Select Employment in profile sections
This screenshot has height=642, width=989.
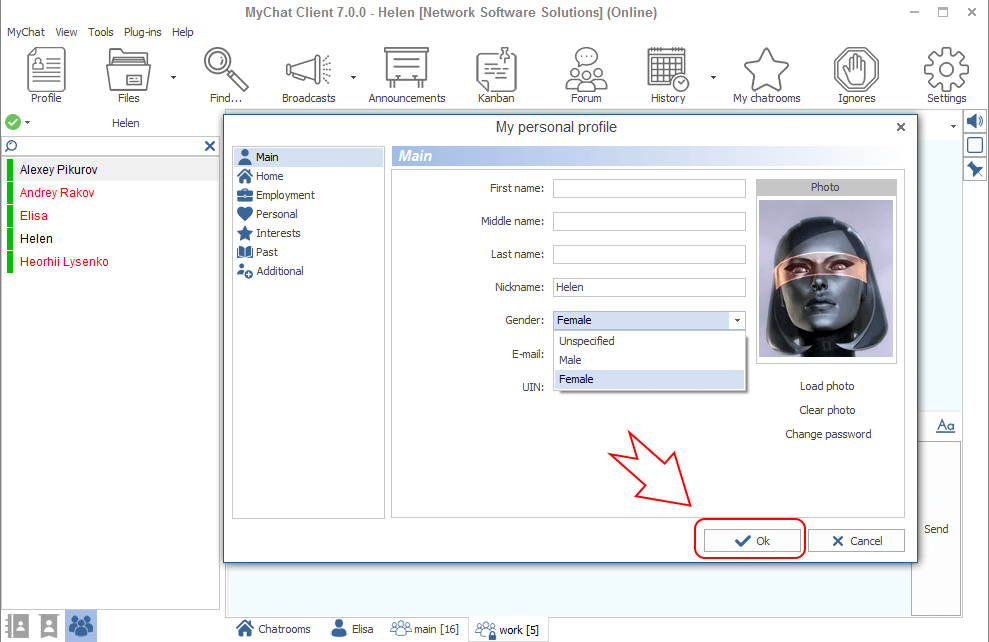click(x=285, y=195)
